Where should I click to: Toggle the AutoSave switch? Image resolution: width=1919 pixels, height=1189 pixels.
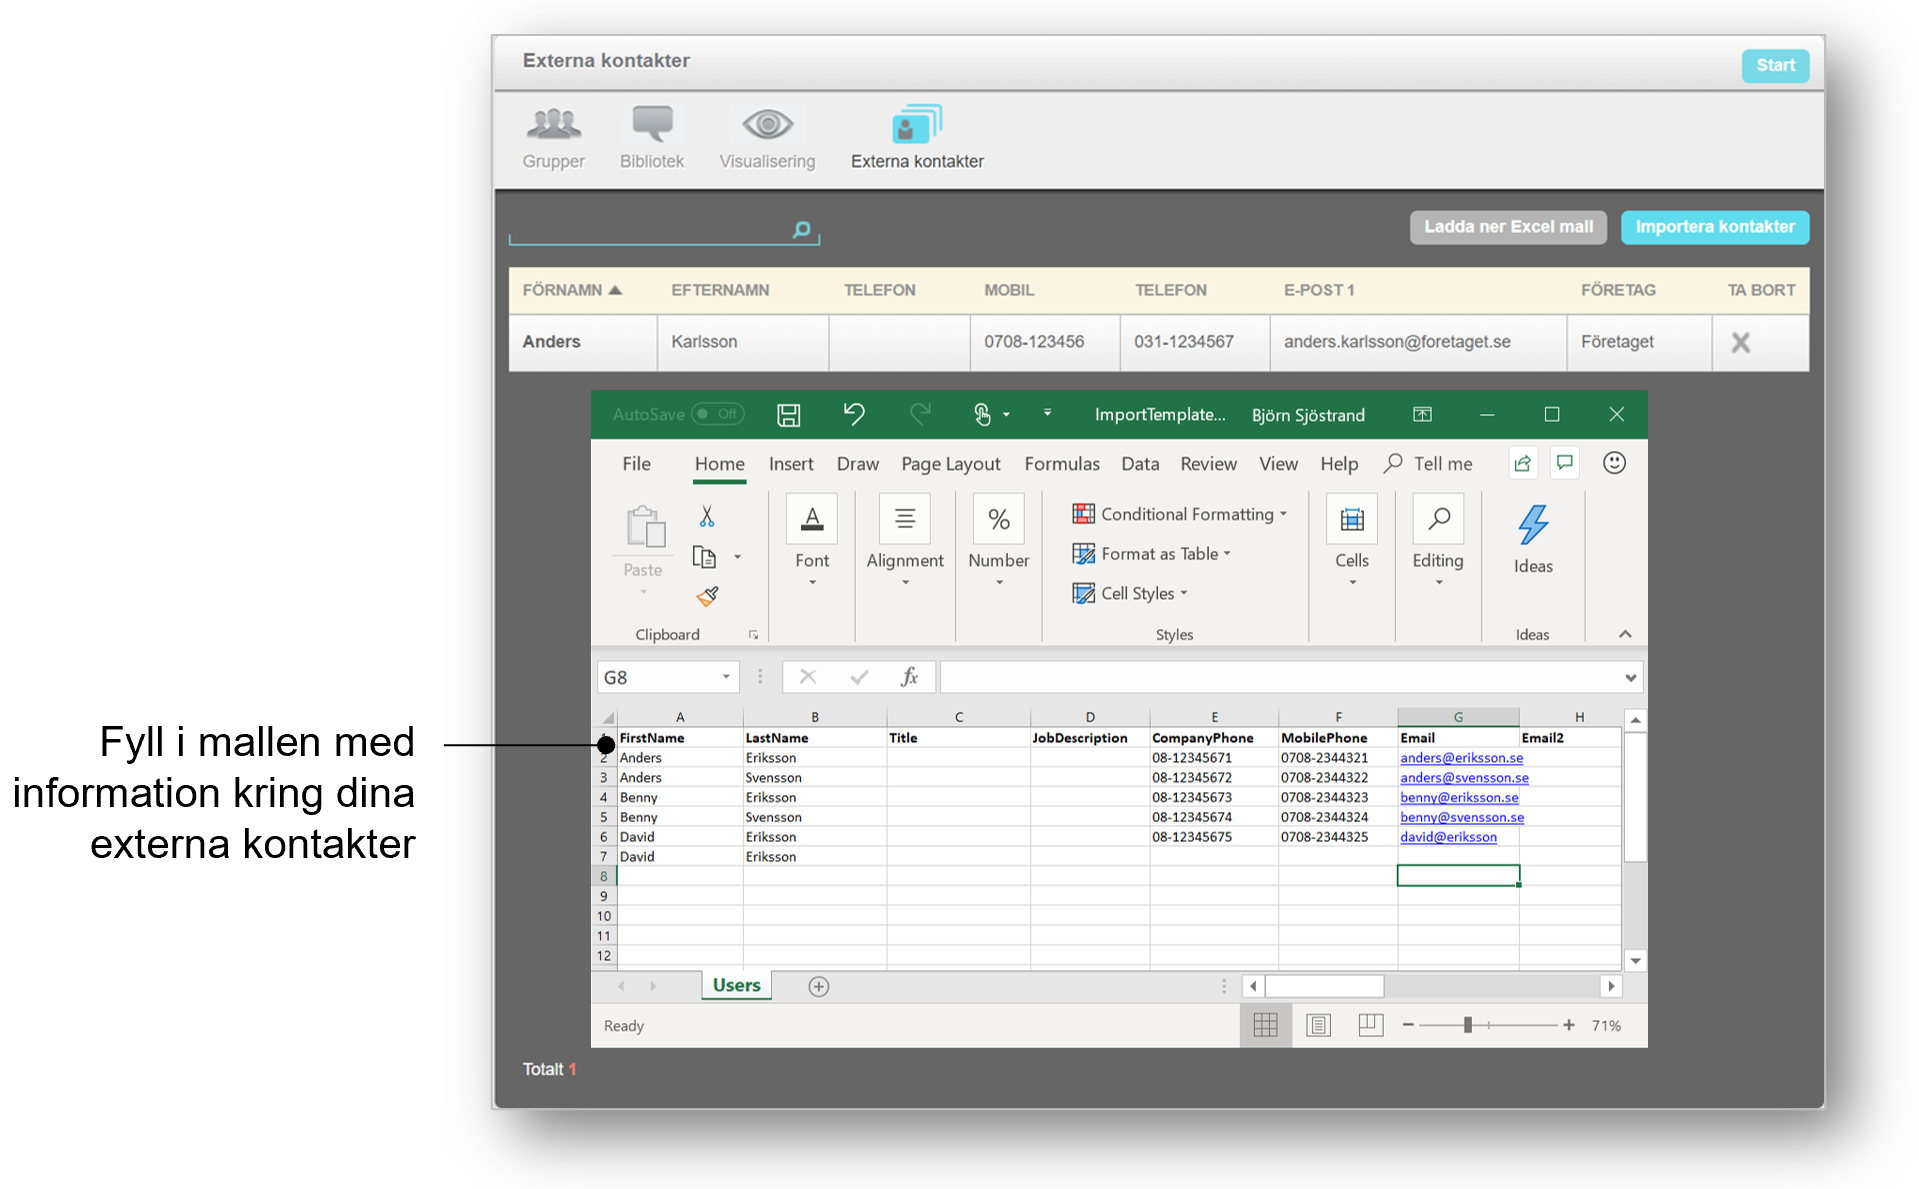718,414
